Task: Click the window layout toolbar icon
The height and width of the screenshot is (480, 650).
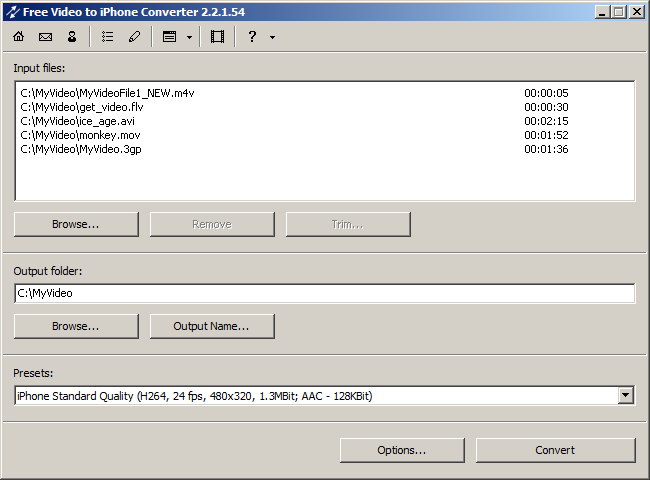Action: click(x=169, y=37)
